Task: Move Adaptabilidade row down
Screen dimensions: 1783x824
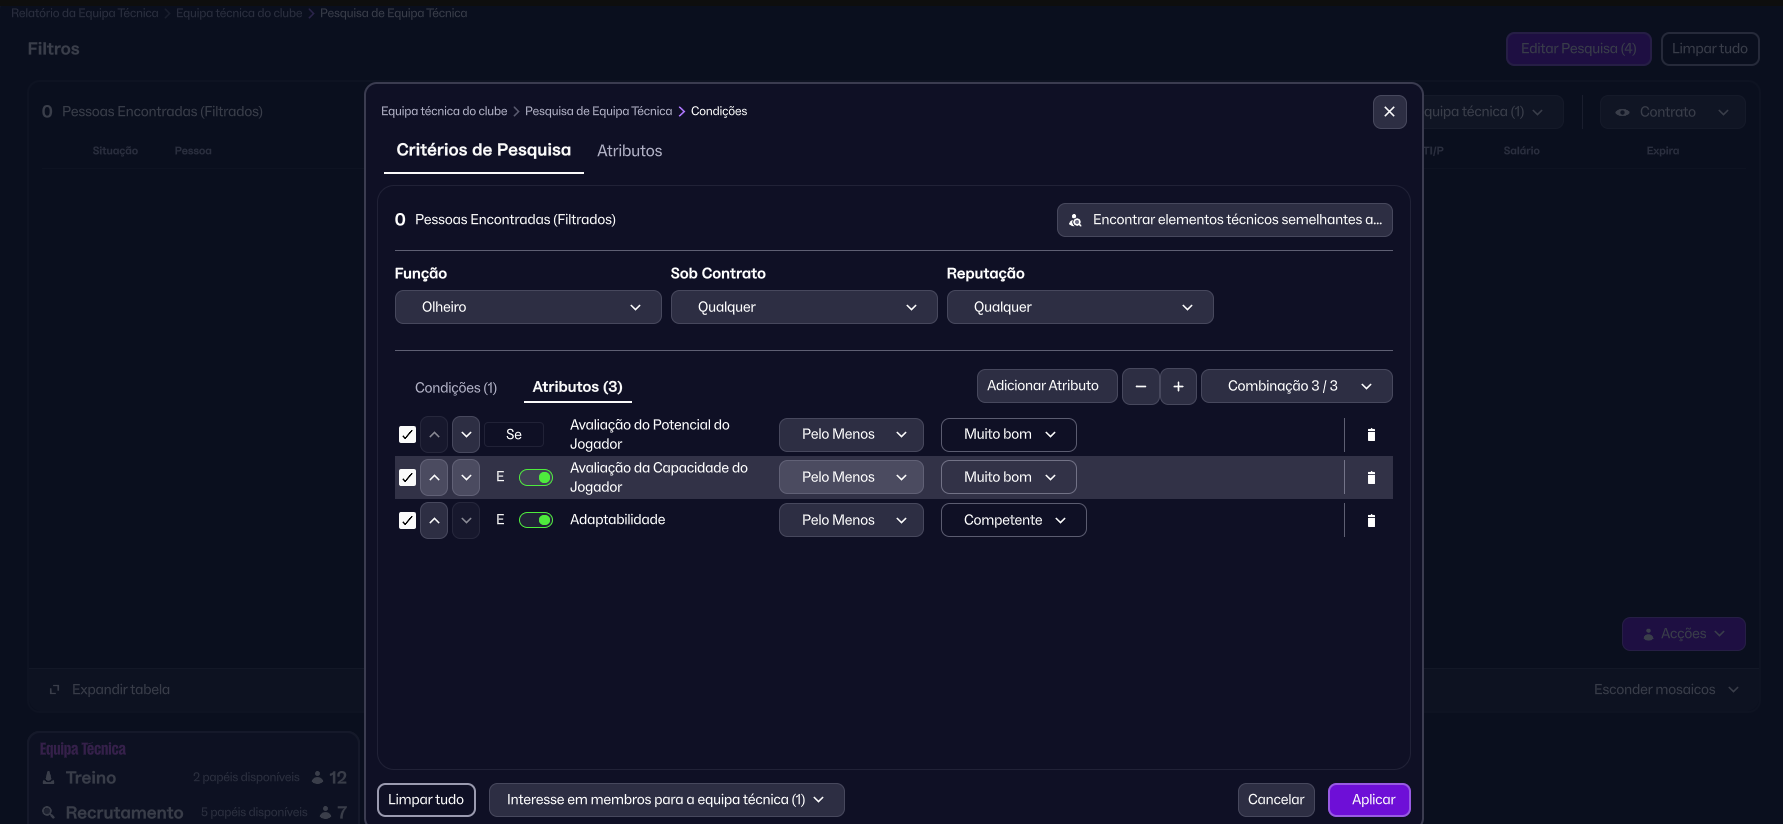Action: pyautogui.click(x=466, y=521)
